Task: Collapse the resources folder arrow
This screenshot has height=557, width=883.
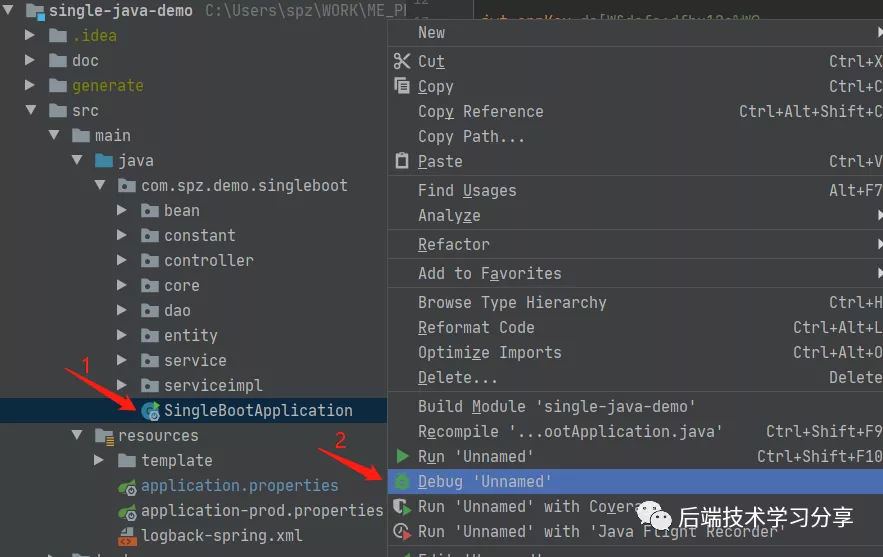Action: (77, 435)
